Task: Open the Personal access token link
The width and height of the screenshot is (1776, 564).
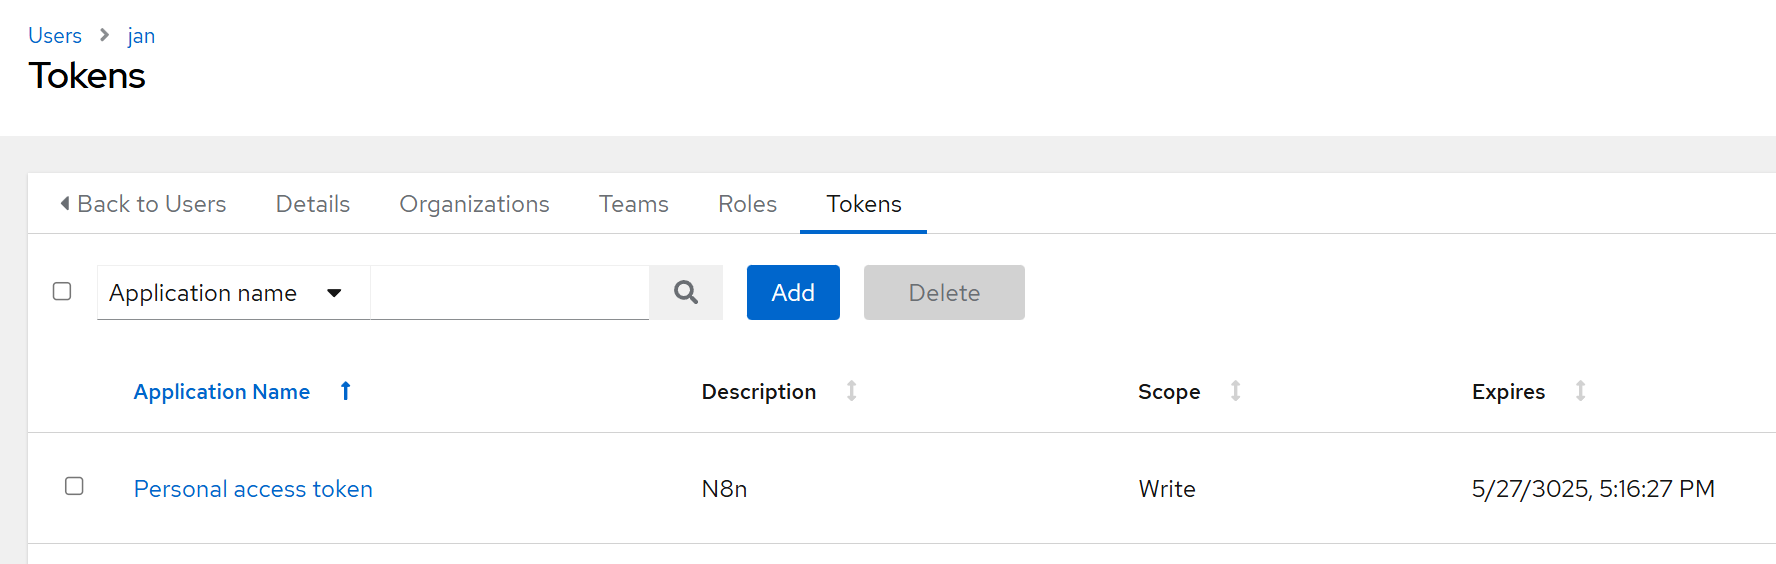Action: tap(253, 489)
